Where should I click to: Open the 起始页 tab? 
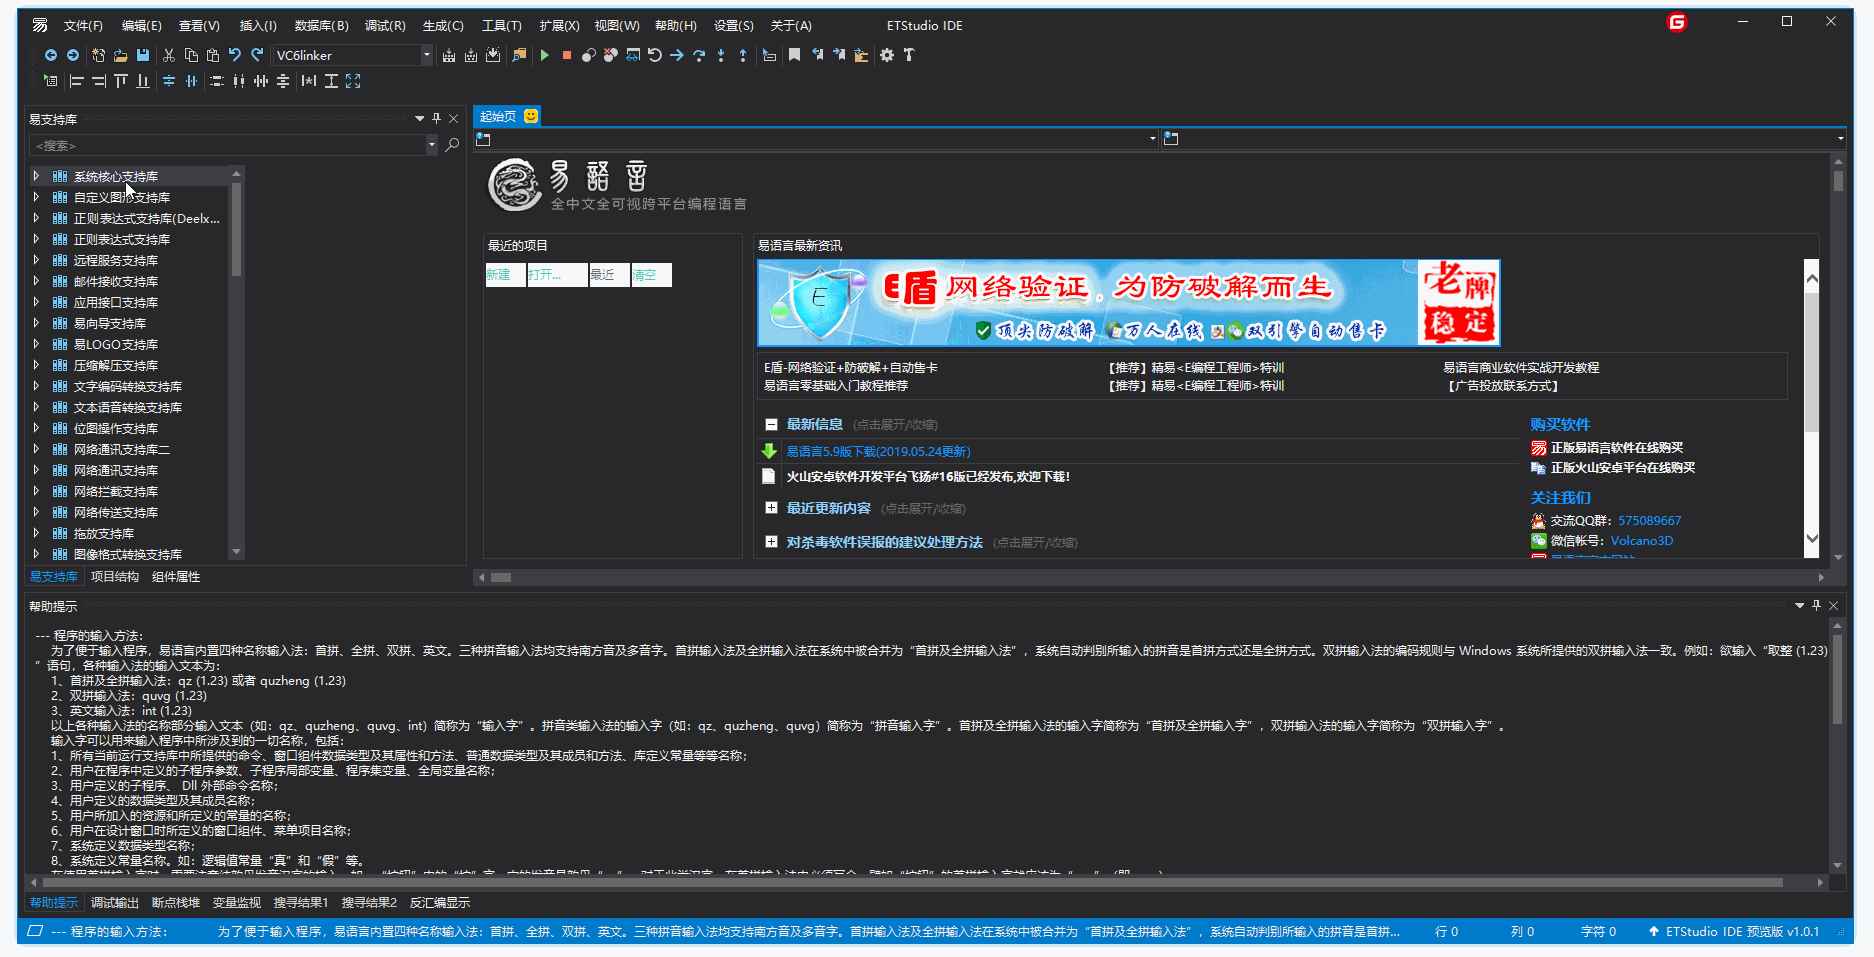click(x=507, y=116)
